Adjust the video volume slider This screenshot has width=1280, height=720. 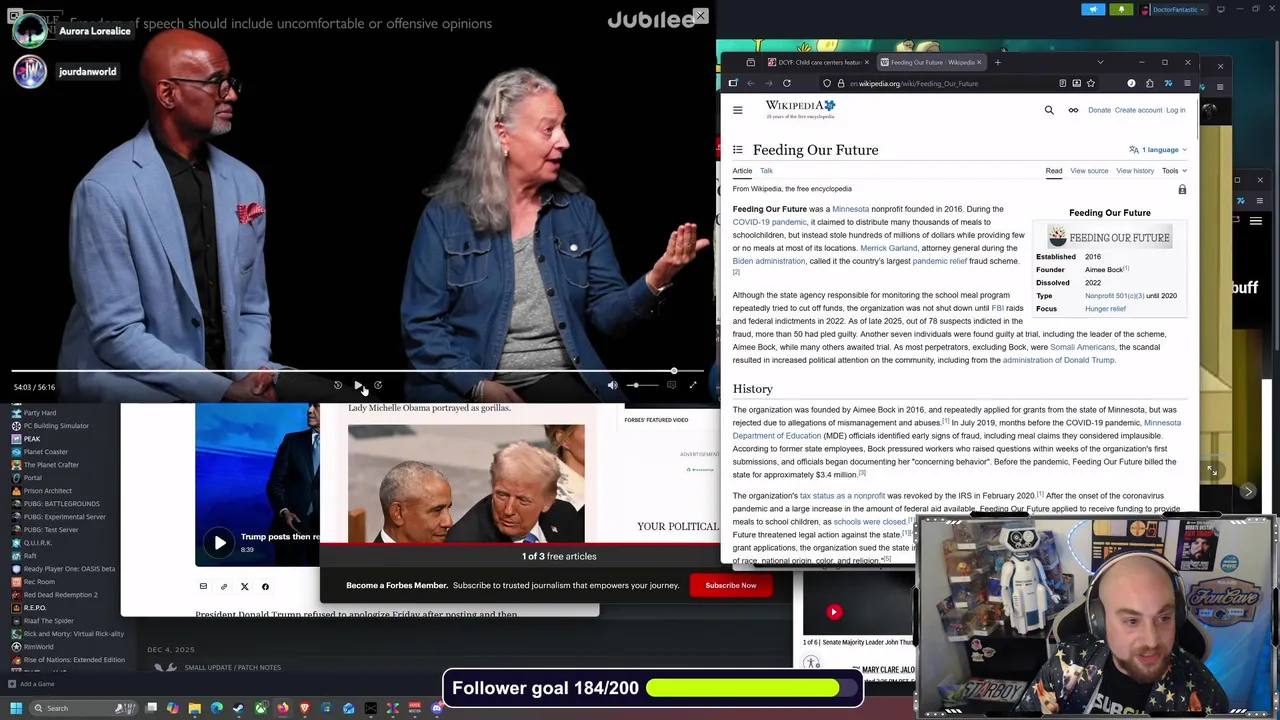point(643,385)
